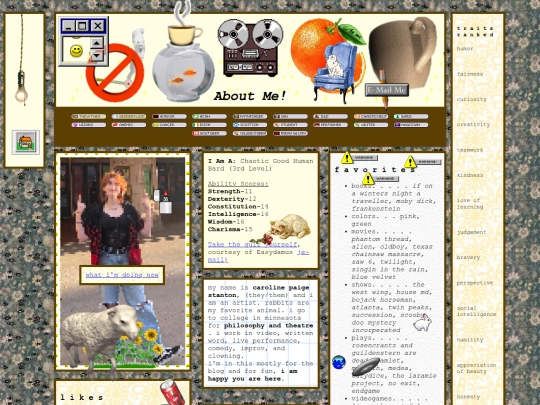Image resolution: width=540 pixels, height=405 pixels.
Task: Click the D&D badge
Action: 330,116
